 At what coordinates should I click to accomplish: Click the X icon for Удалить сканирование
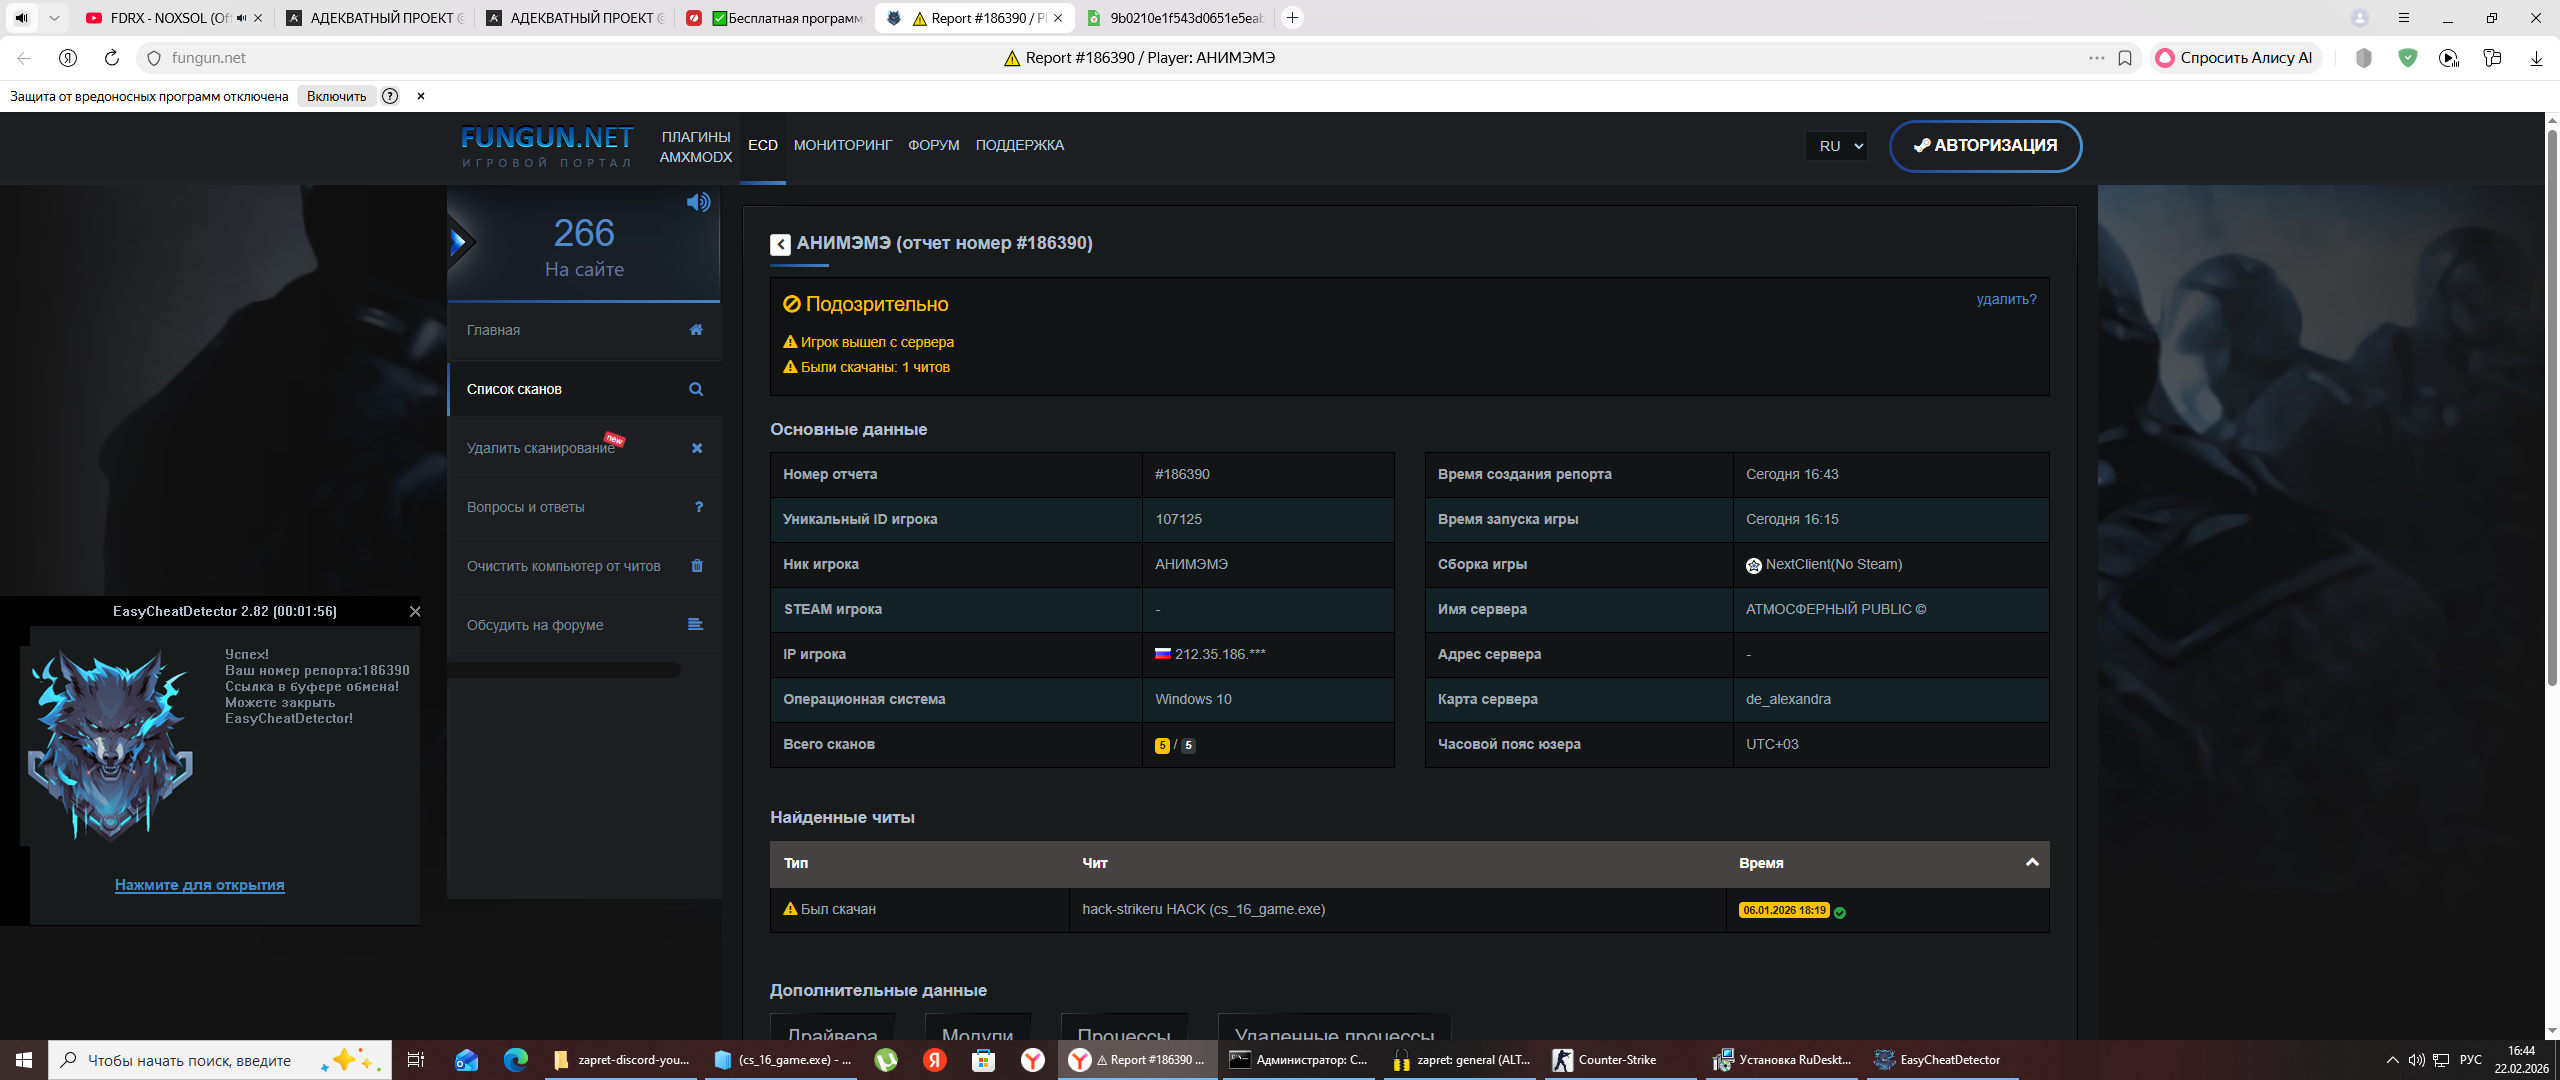pyautogui.click(x=697, y=448)
